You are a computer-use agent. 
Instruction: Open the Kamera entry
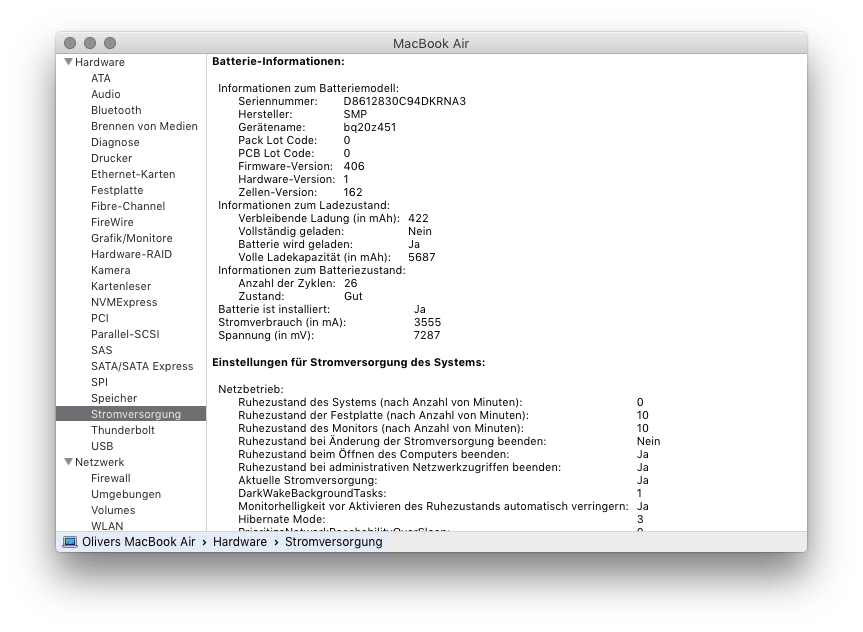click(x=111, y=270)
